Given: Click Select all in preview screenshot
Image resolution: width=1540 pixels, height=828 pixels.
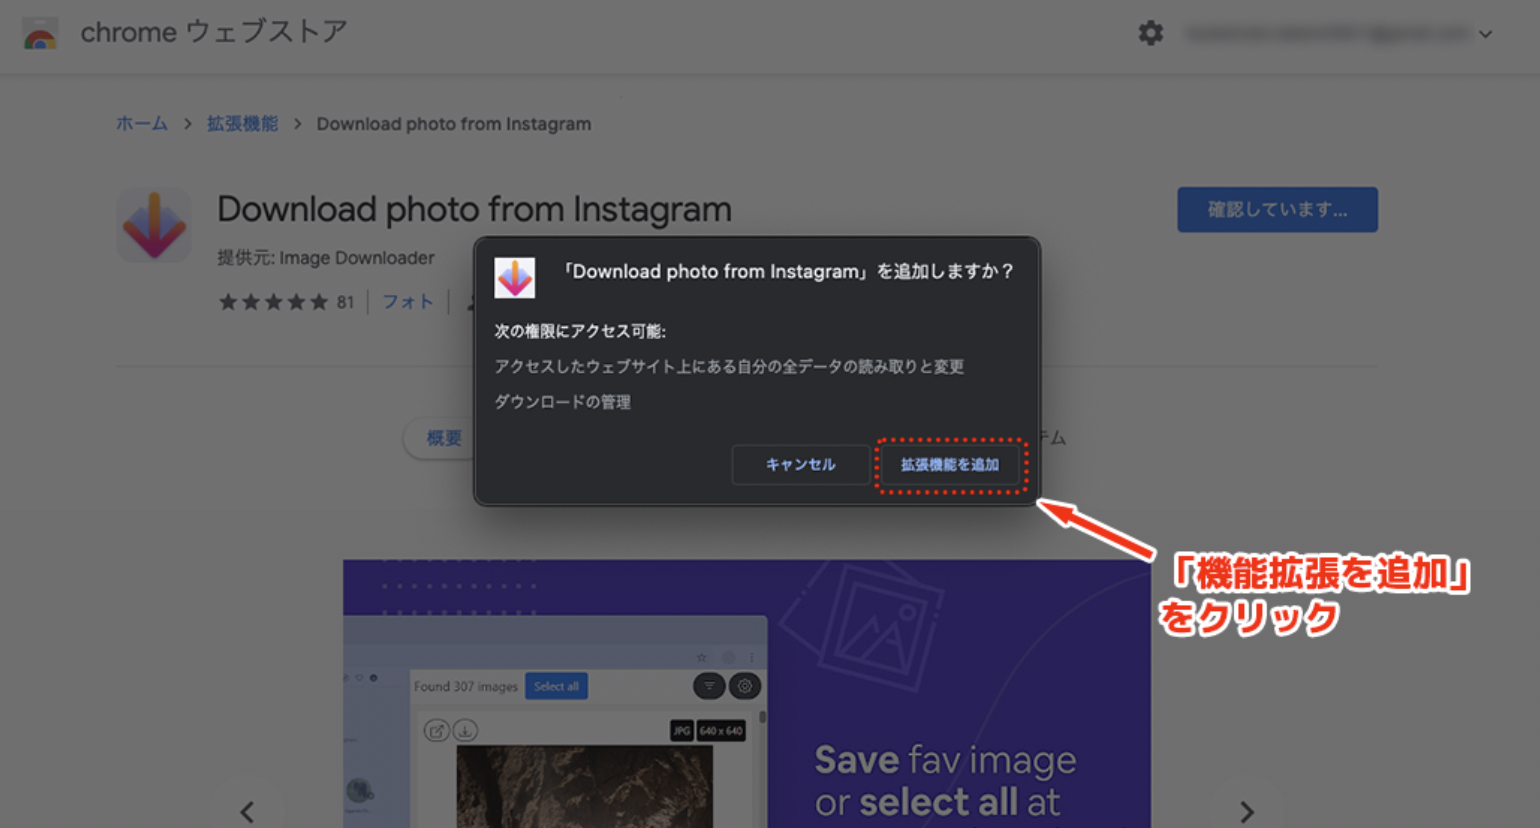Looking at the screenshot, I should [x=556, y=687].
